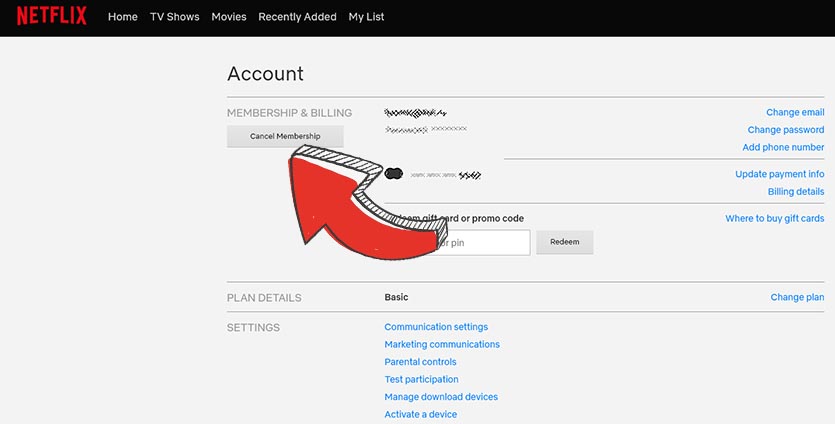Click the Redeem button
The height and width of the screenshot is (424, 835).
click(565, 242)
